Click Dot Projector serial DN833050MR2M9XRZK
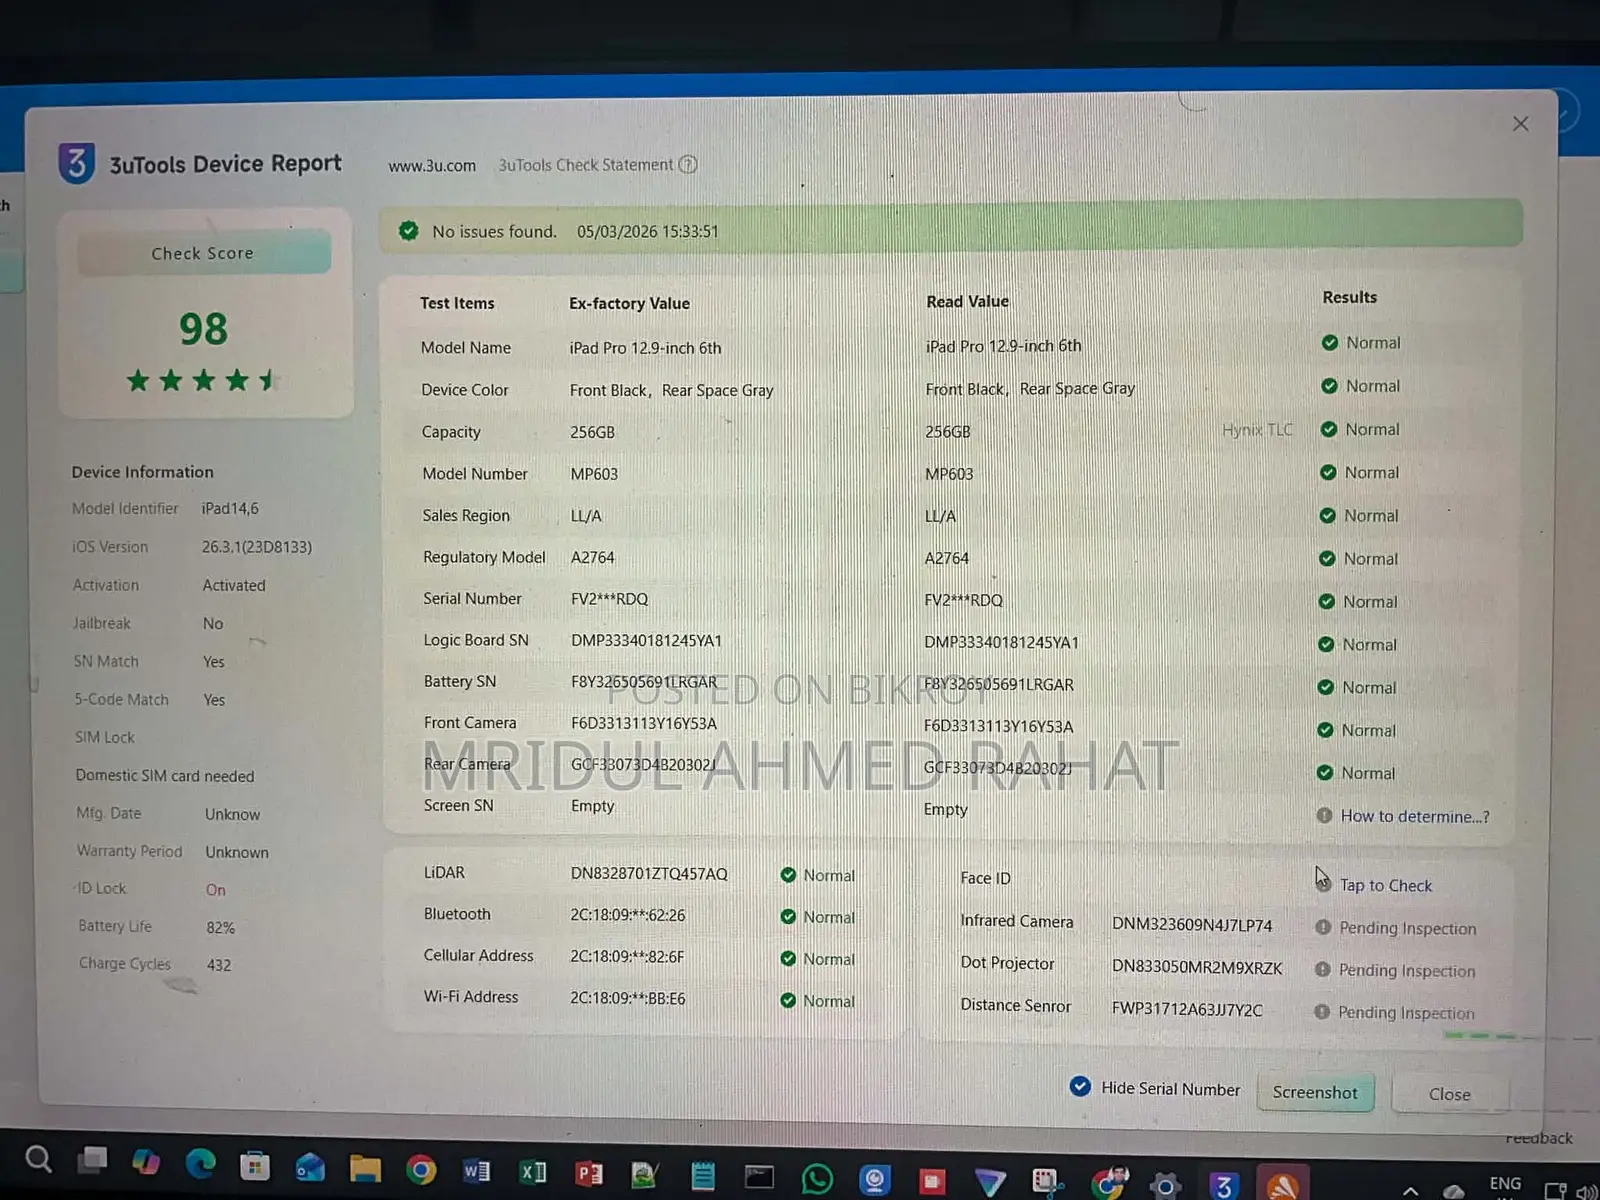Viewport: 1600px width, 1200px height. click(1197, 968)
